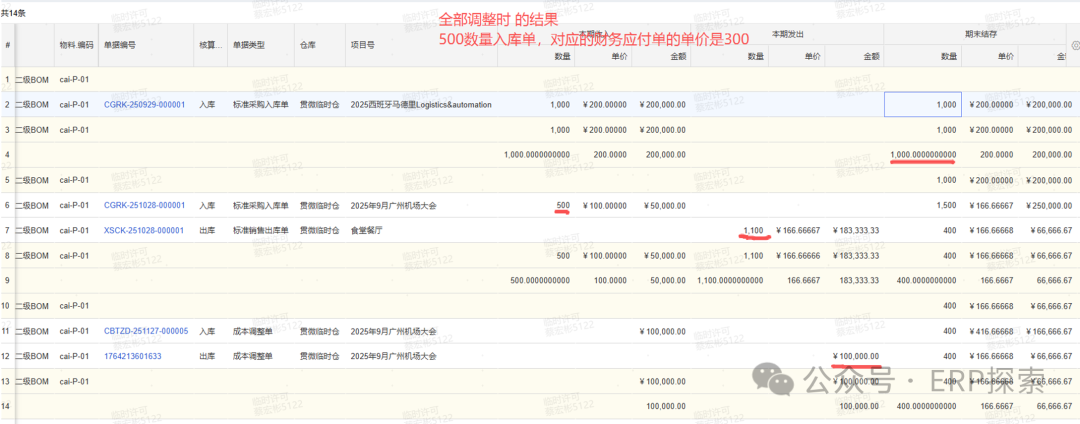Screen dimensions: 1080x424
Task: Click the 本期发出 group header
Action: [787, 32]
